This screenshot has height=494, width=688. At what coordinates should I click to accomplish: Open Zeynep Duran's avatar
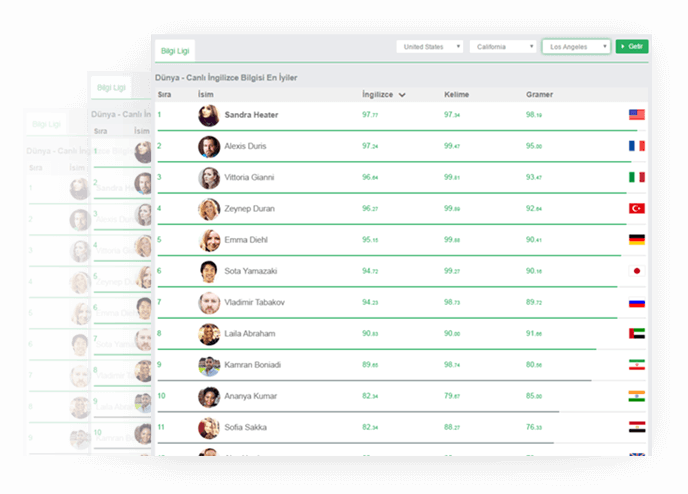(209, 209)
